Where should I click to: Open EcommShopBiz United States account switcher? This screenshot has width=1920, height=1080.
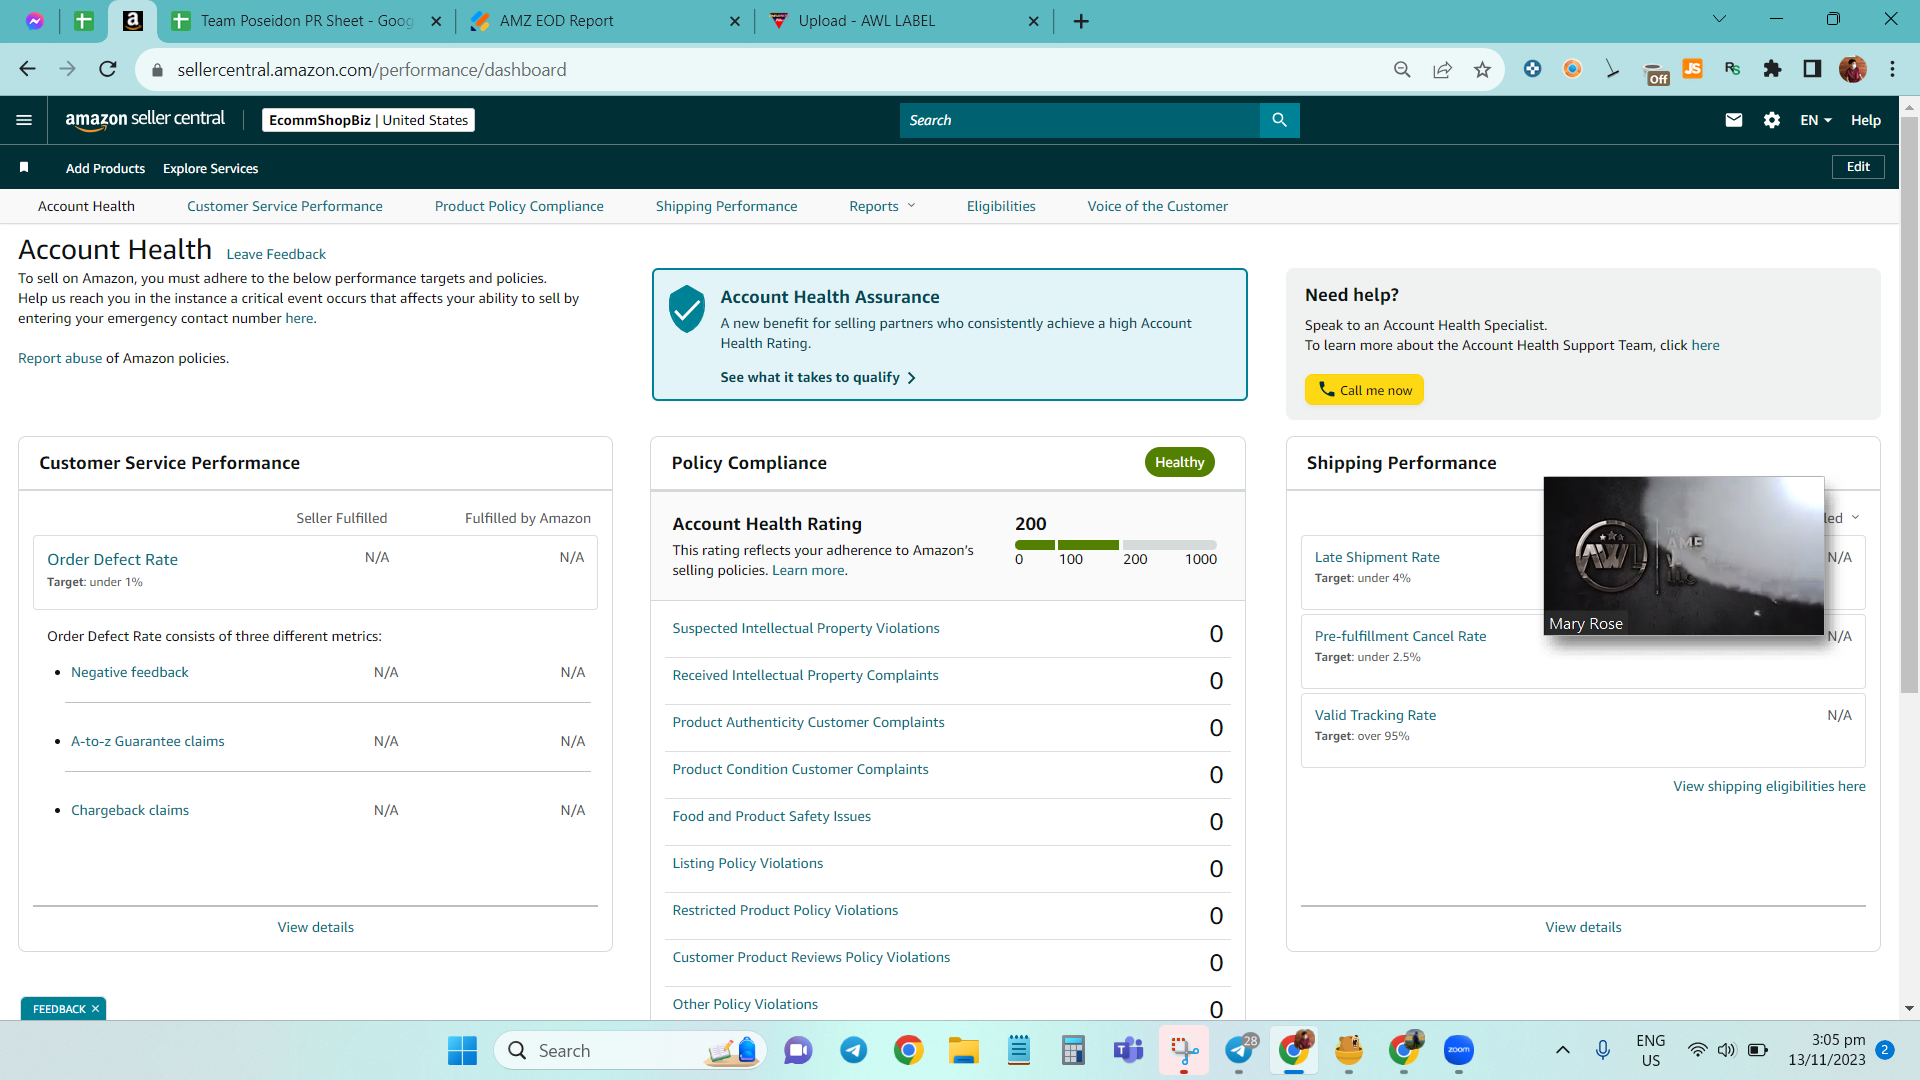coord(368,120)
